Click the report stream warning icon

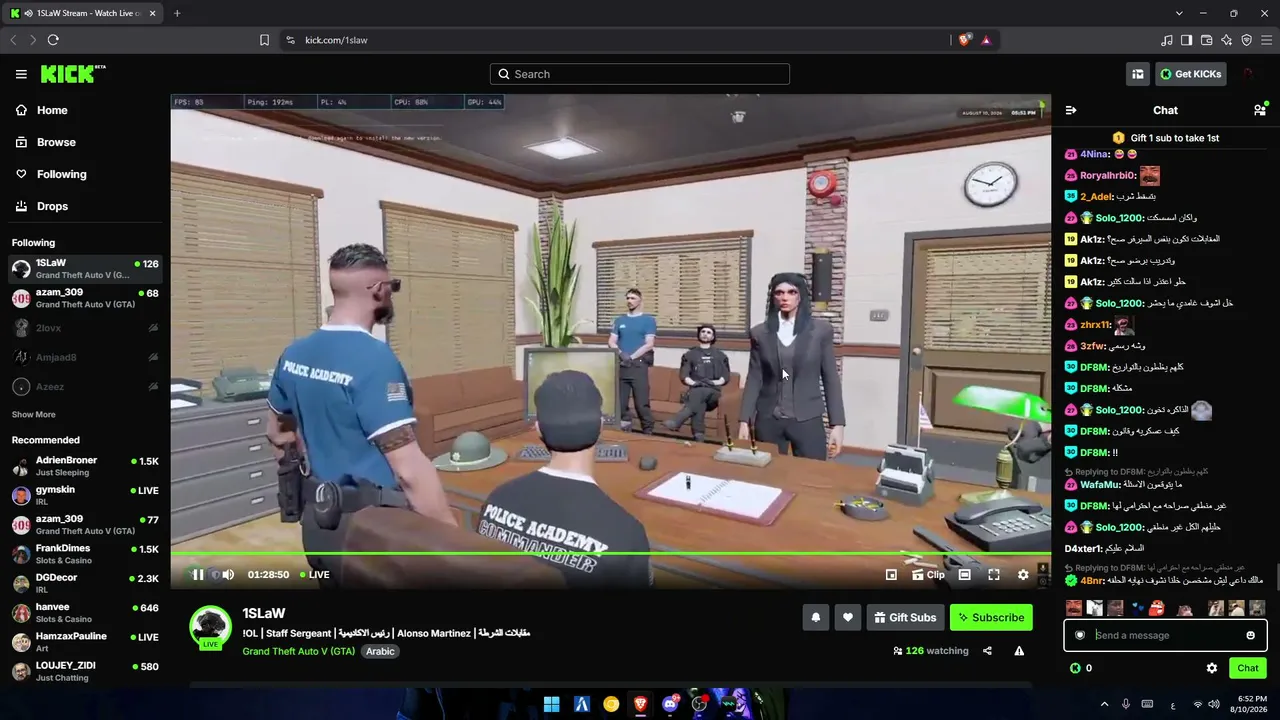[1019, 651]
